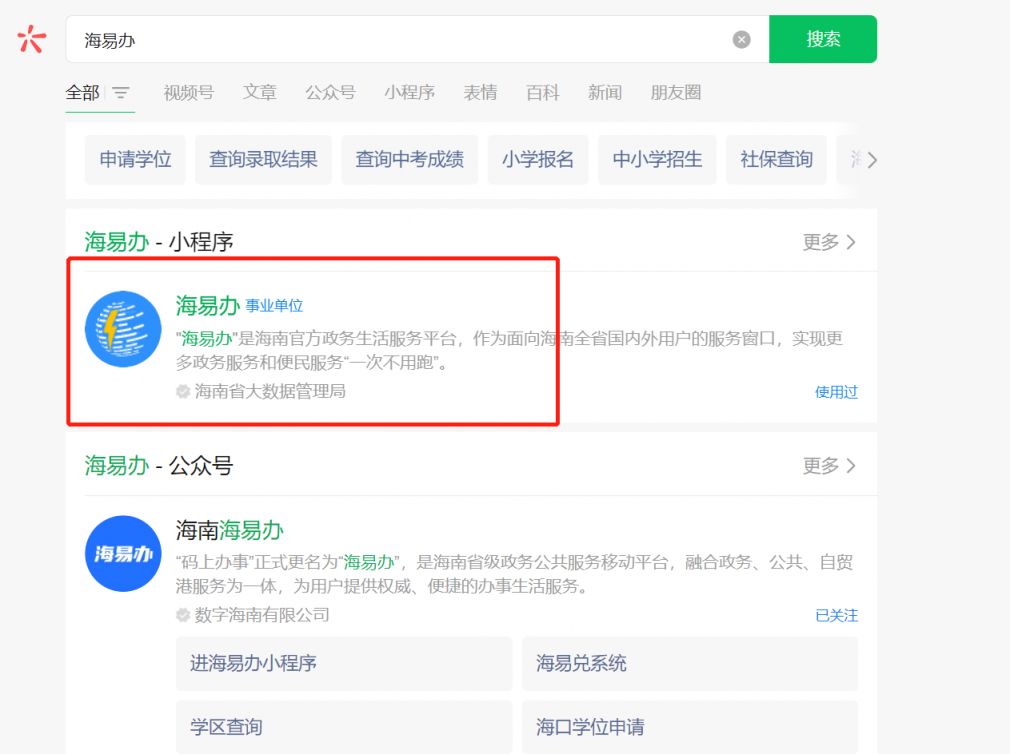Screen dimensions: 1010x754
Task: Click the 海易办 - 公众号 section heading
Action: tap(158, 466)
